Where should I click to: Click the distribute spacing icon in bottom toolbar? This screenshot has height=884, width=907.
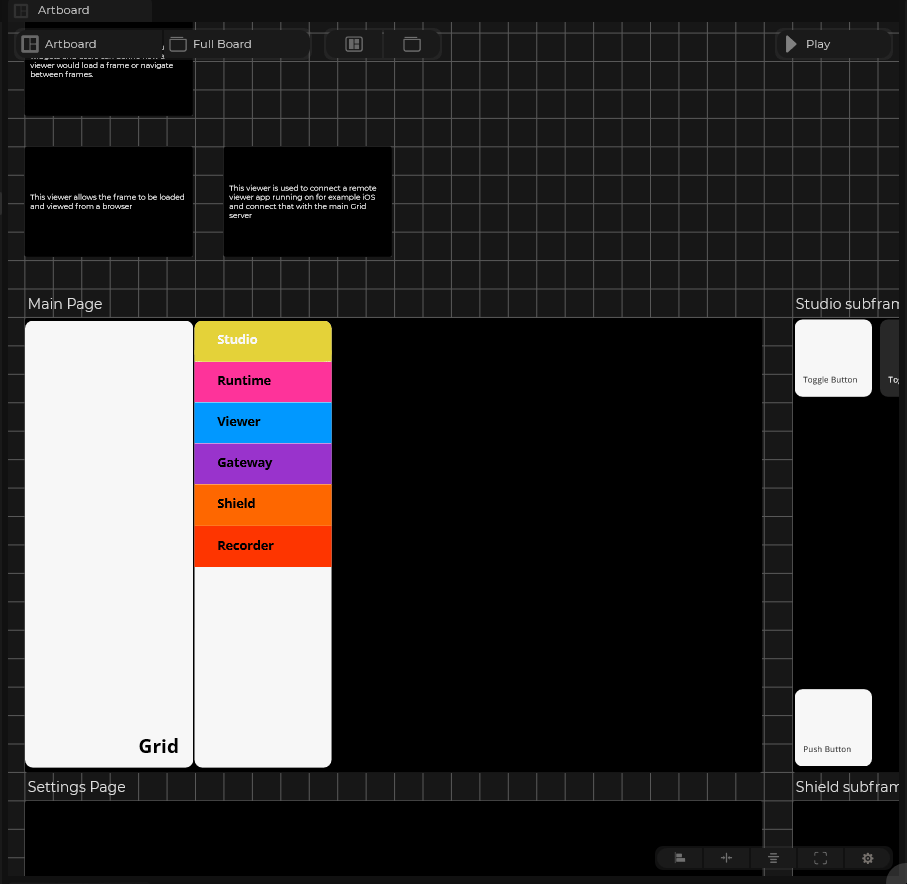click(727, 858)
